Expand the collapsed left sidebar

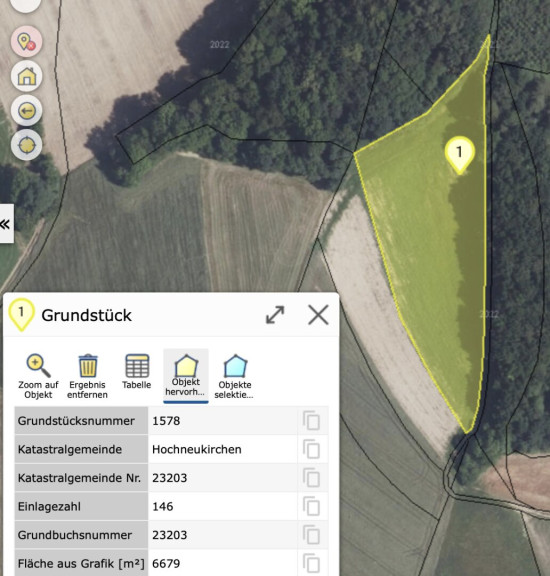(x=6, y=223)
